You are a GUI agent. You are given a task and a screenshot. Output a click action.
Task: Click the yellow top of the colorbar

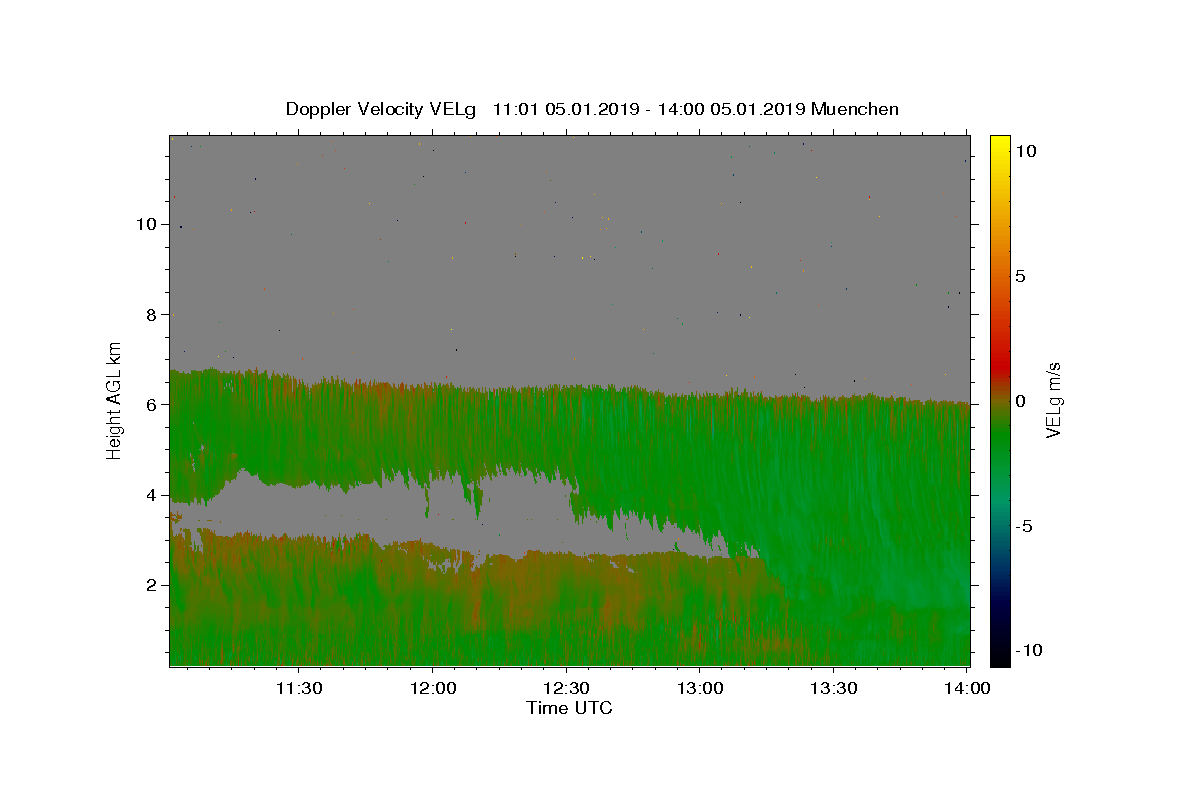point(1000,143)
